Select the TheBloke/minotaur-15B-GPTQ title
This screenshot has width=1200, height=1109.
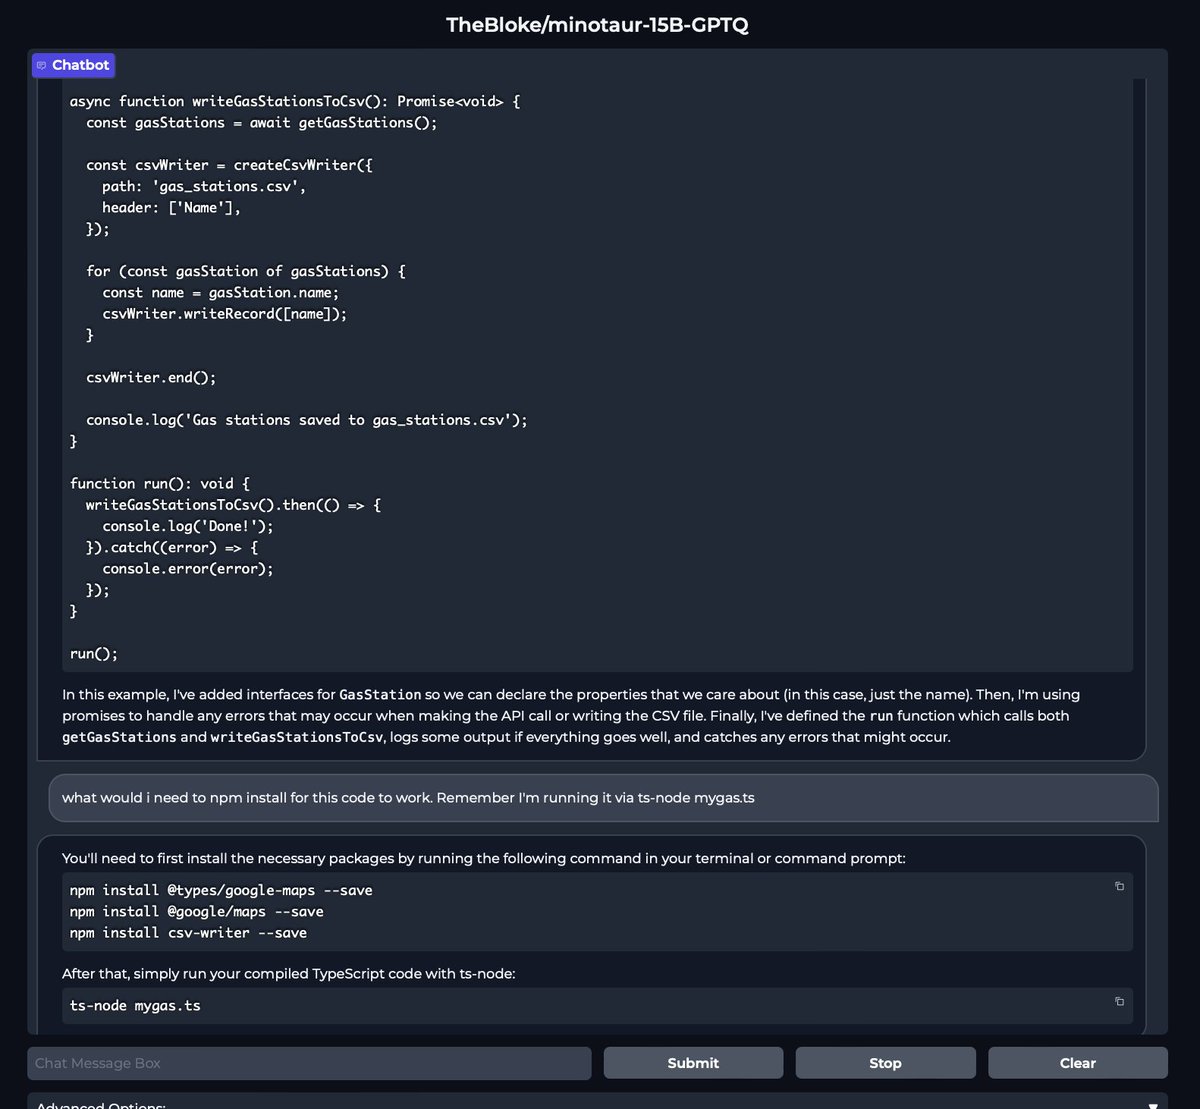tap(599, 24)
